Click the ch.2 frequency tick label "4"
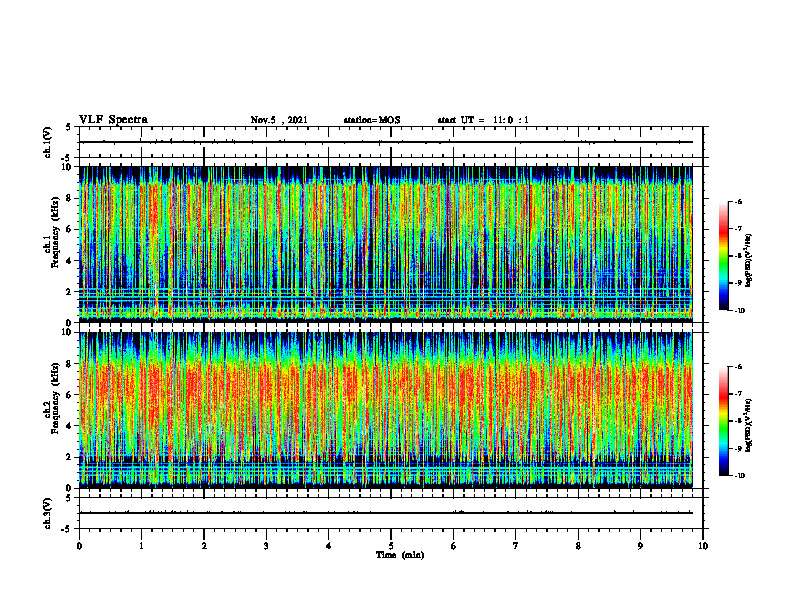Viewport: 792px width, 612px height. coord(69,426)
